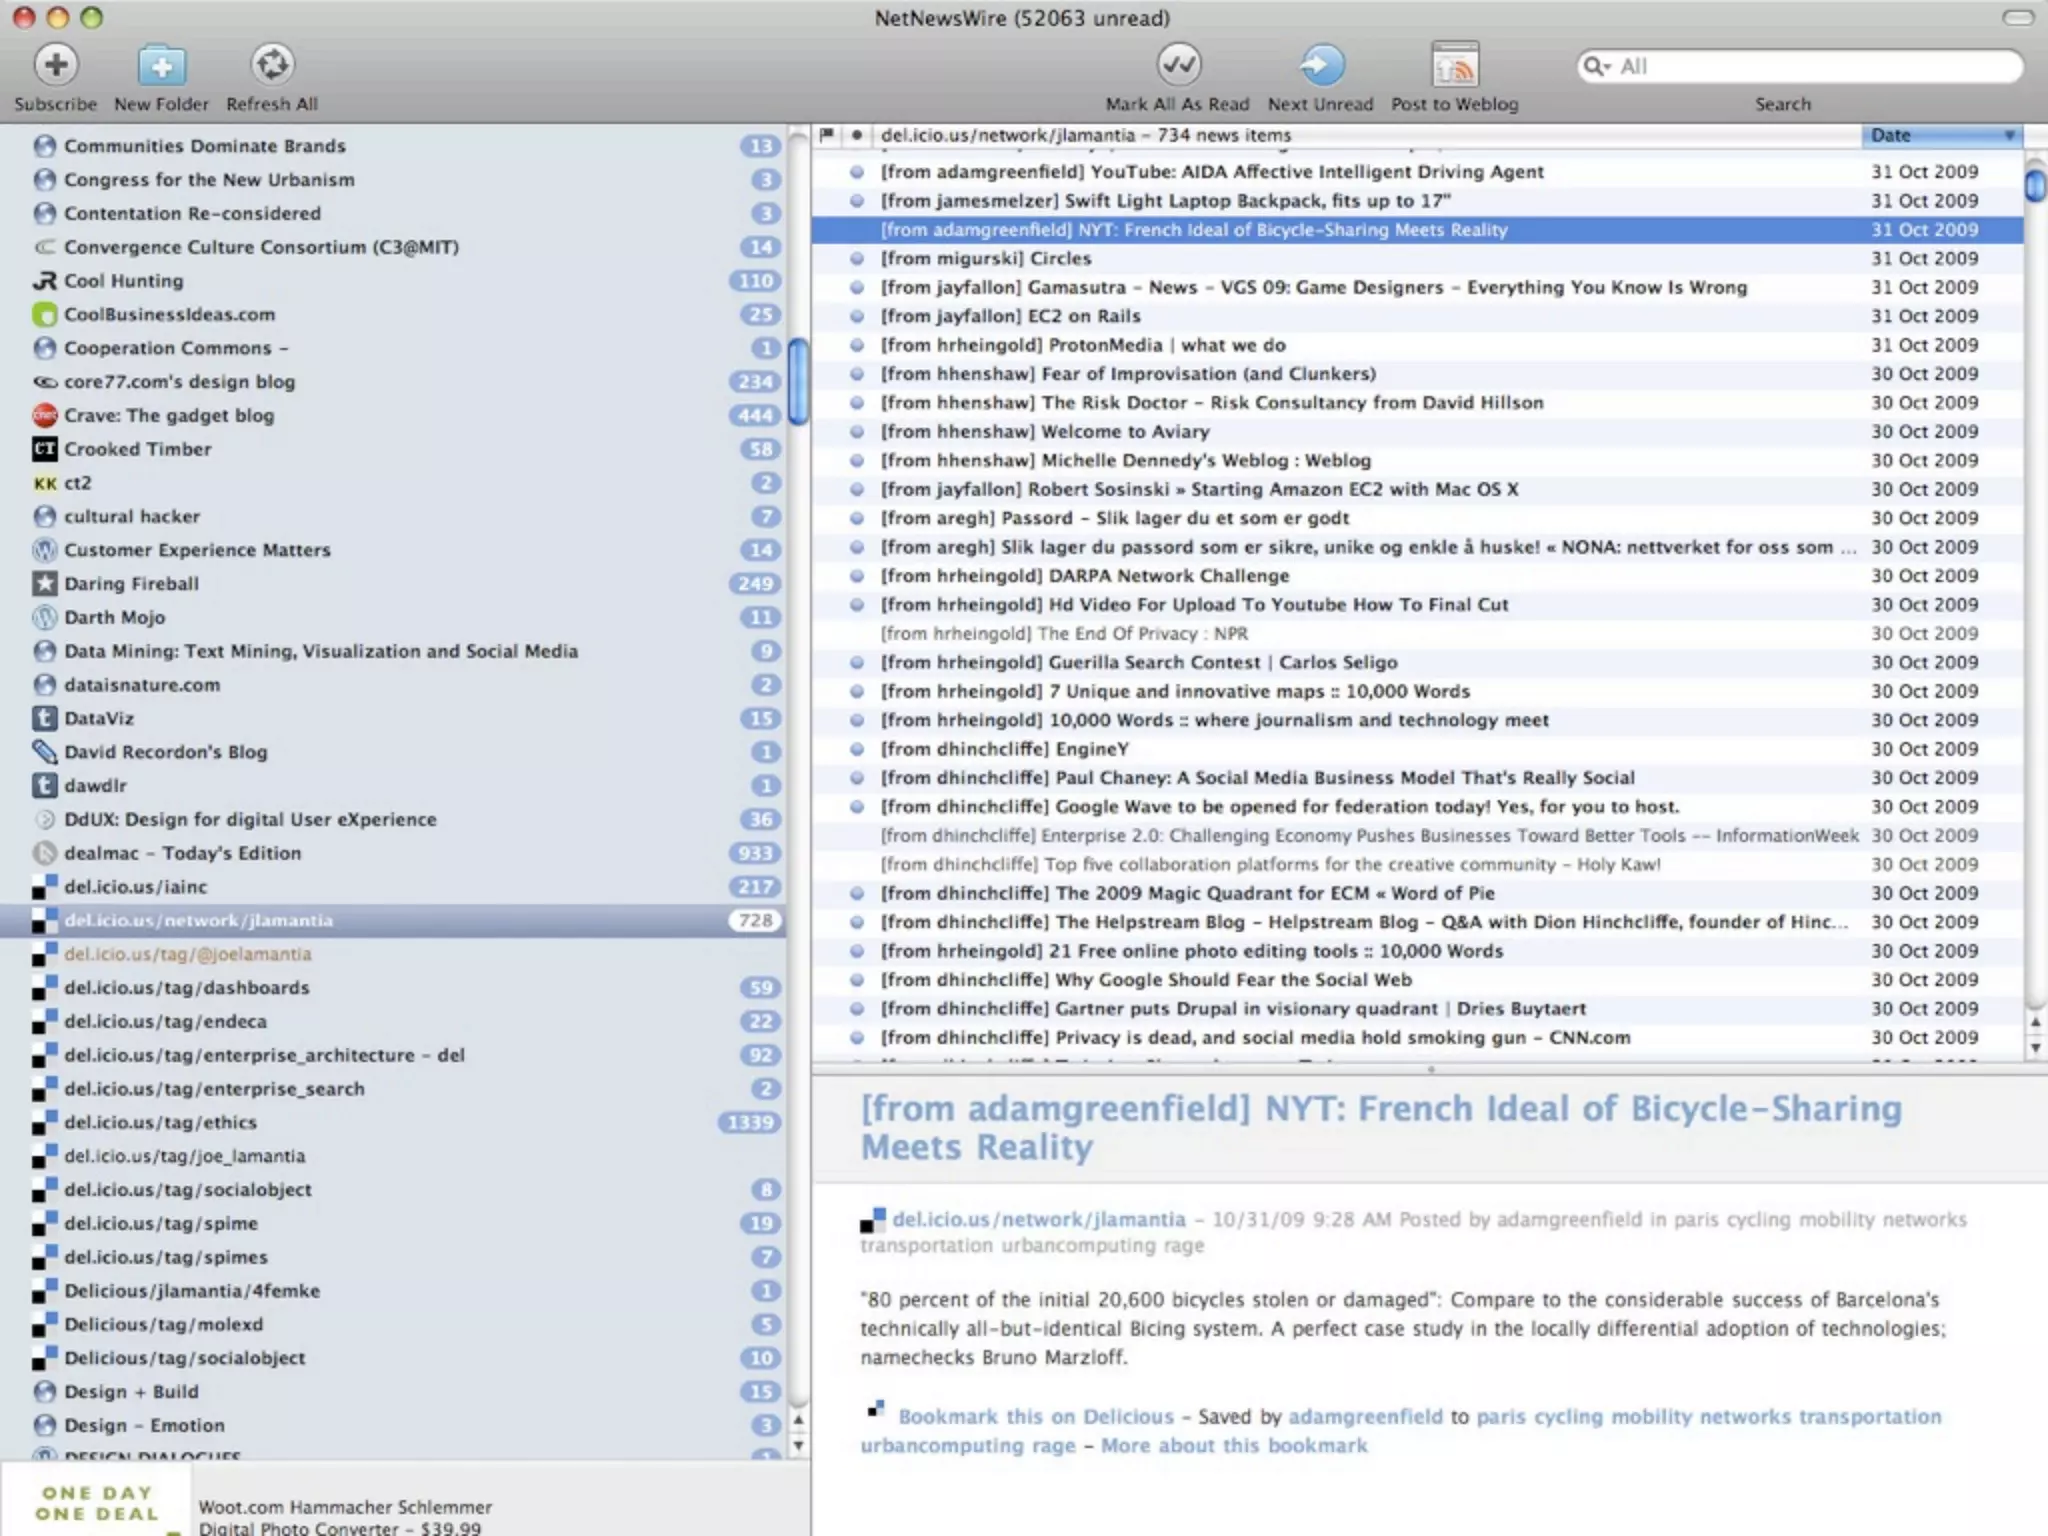Click the Date column sort arrow
The width and height of the screenshot is (2048, 1536).
click(x=2009, y=136)
